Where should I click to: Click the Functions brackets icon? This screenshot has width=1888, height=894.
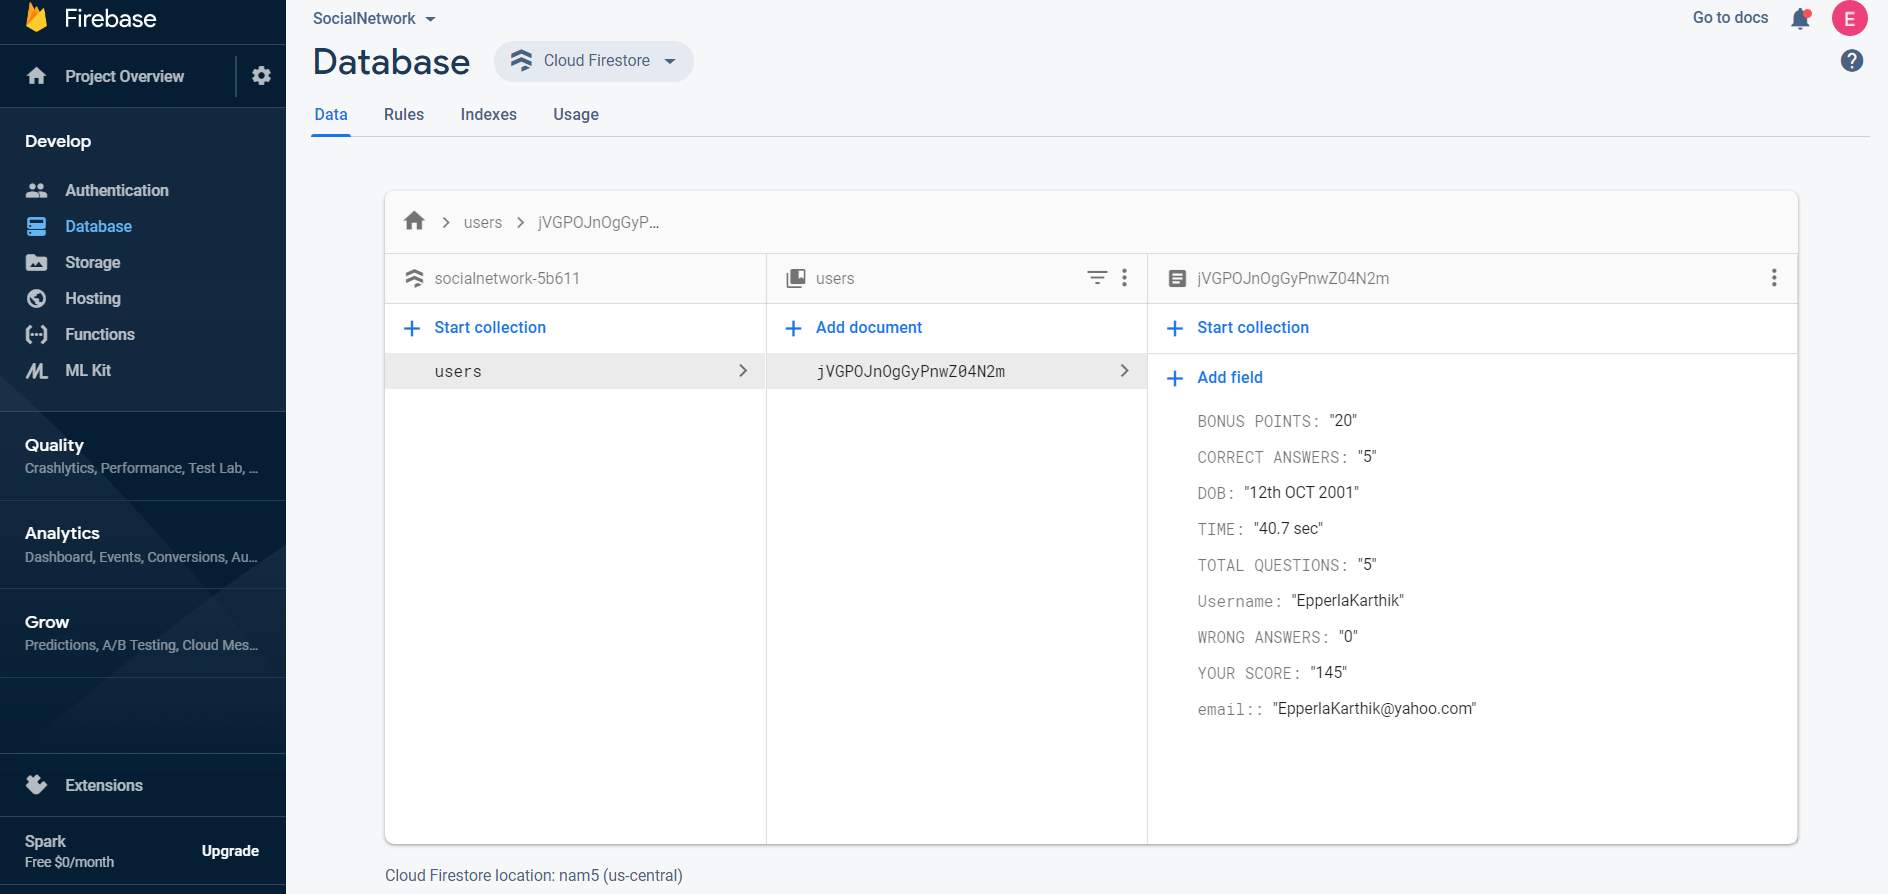37,334
